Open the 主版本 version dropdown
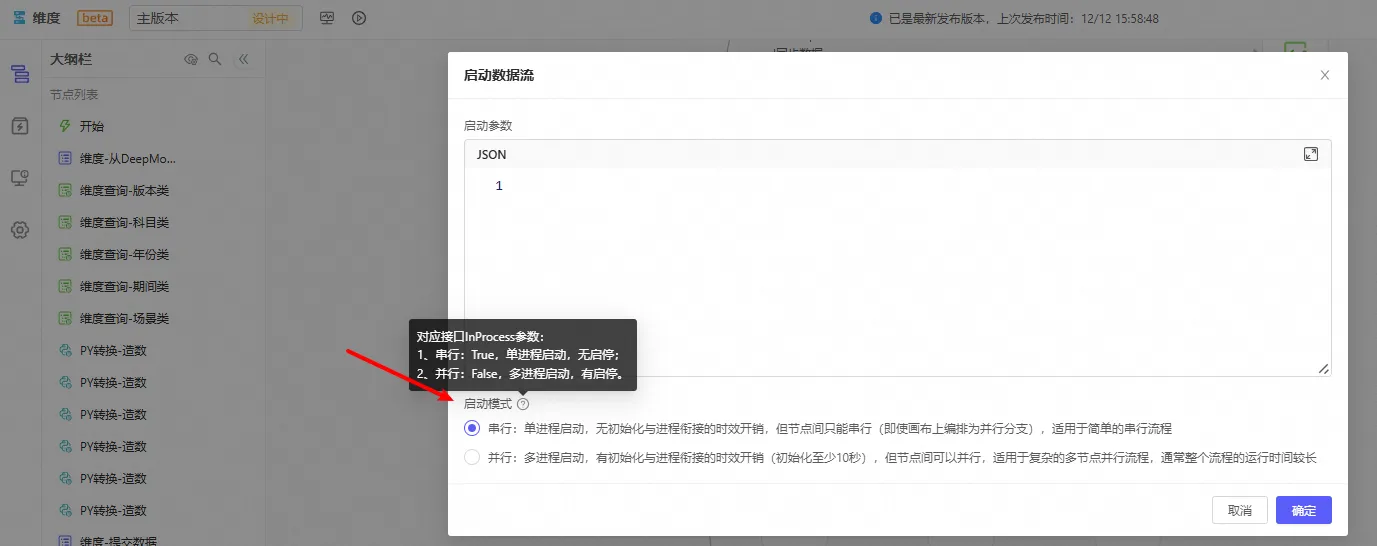Screen dimensions: 1377x546 (x=215, y=18)
